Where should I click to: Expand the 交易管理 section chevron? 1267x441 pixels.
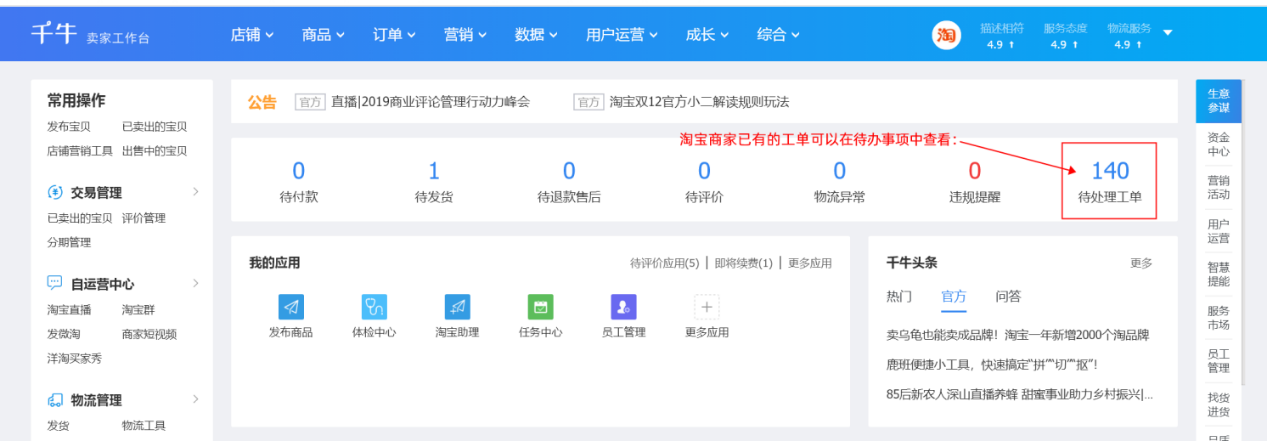pyautogui.click(x=195, y=191)
